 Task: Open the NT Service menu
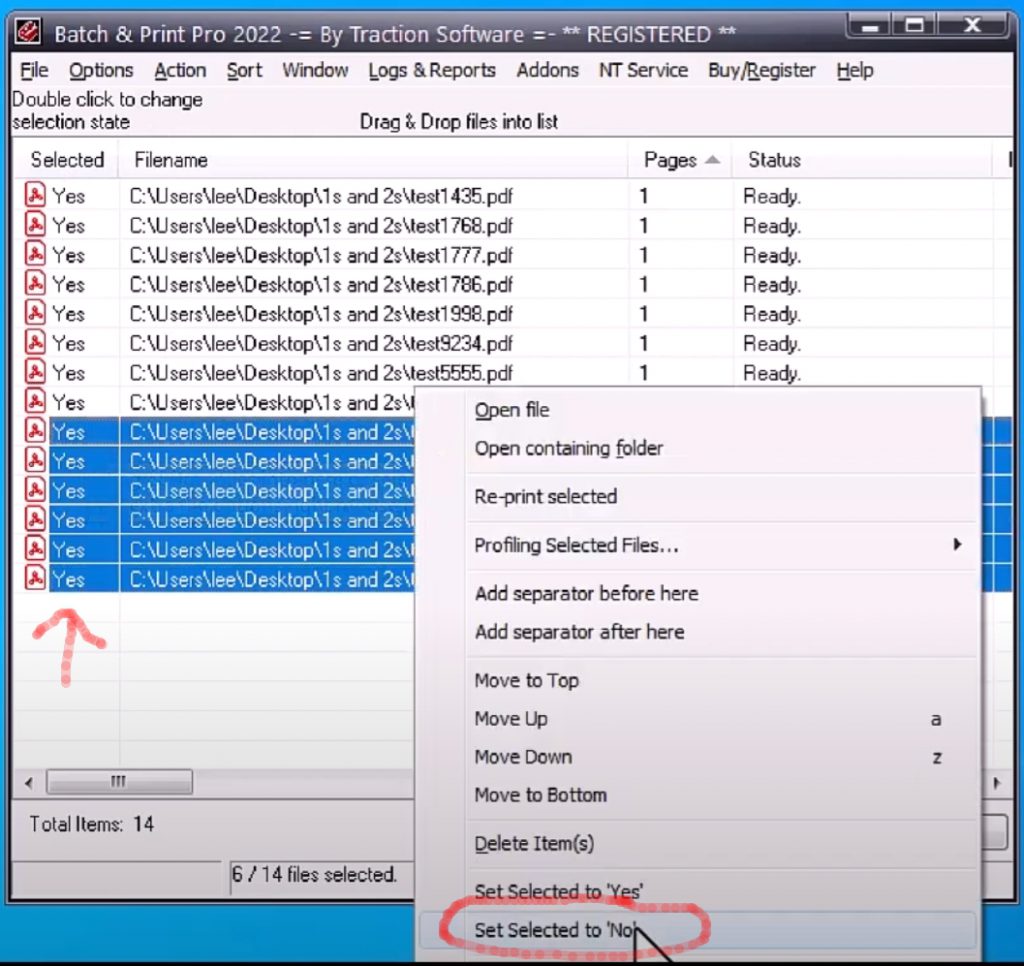point(643,70)
